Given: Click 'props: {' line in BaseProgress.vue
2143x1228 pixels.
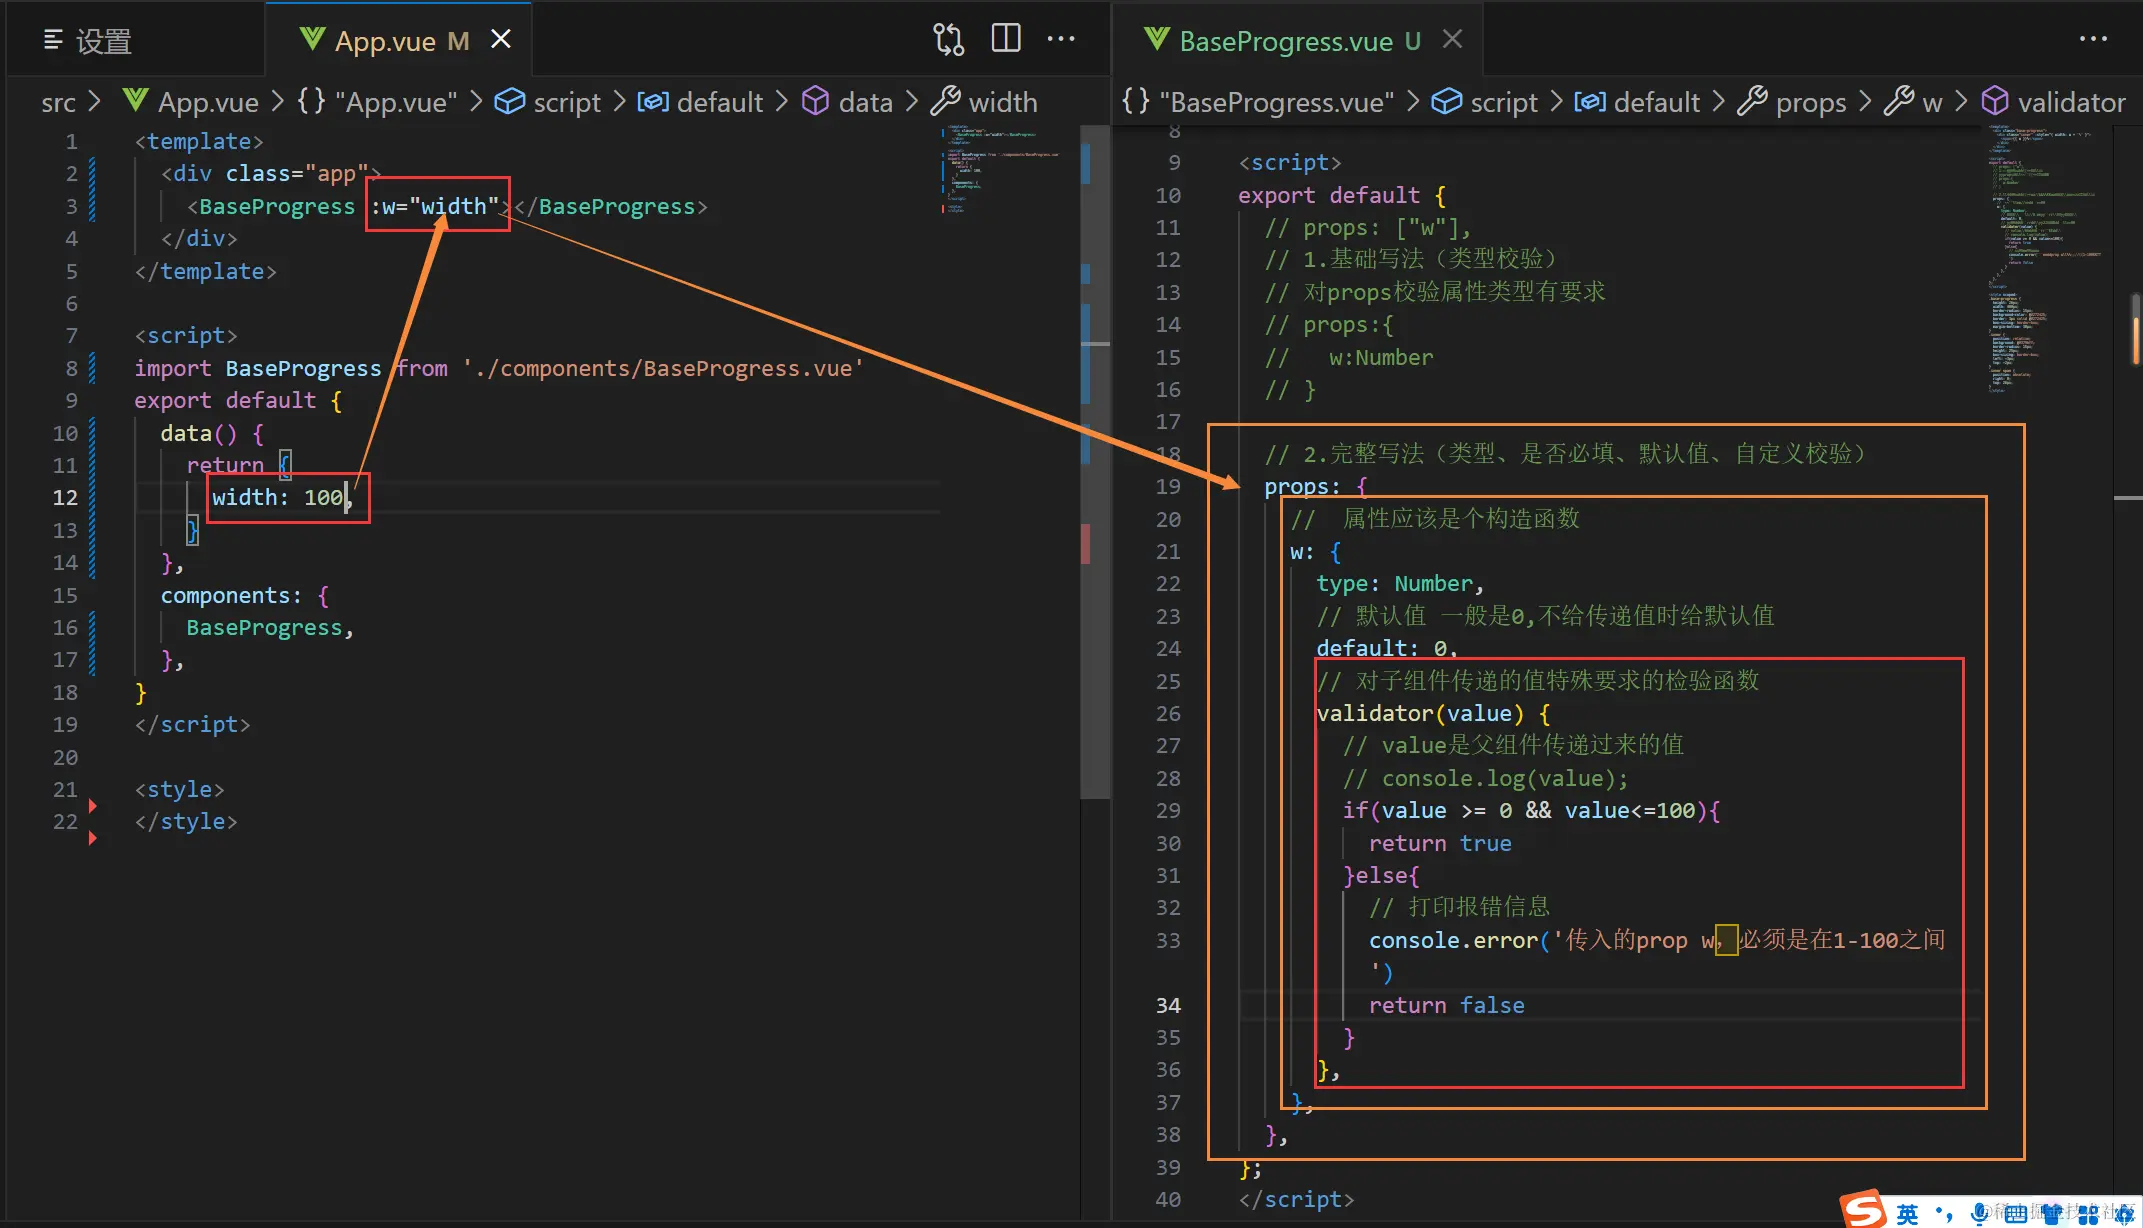Looking at the screenshot, I should (x=1315, y=486).
